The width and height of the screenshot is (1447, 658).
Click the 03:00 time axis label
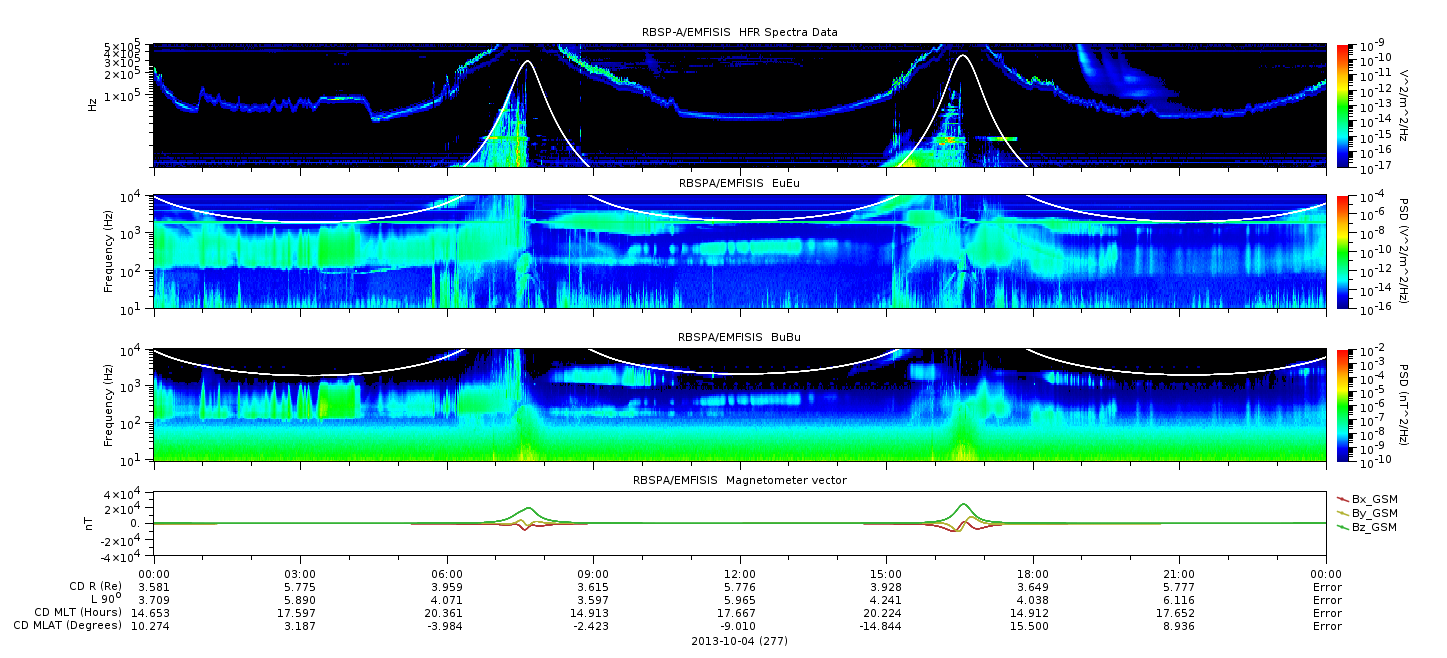(300, 573)
